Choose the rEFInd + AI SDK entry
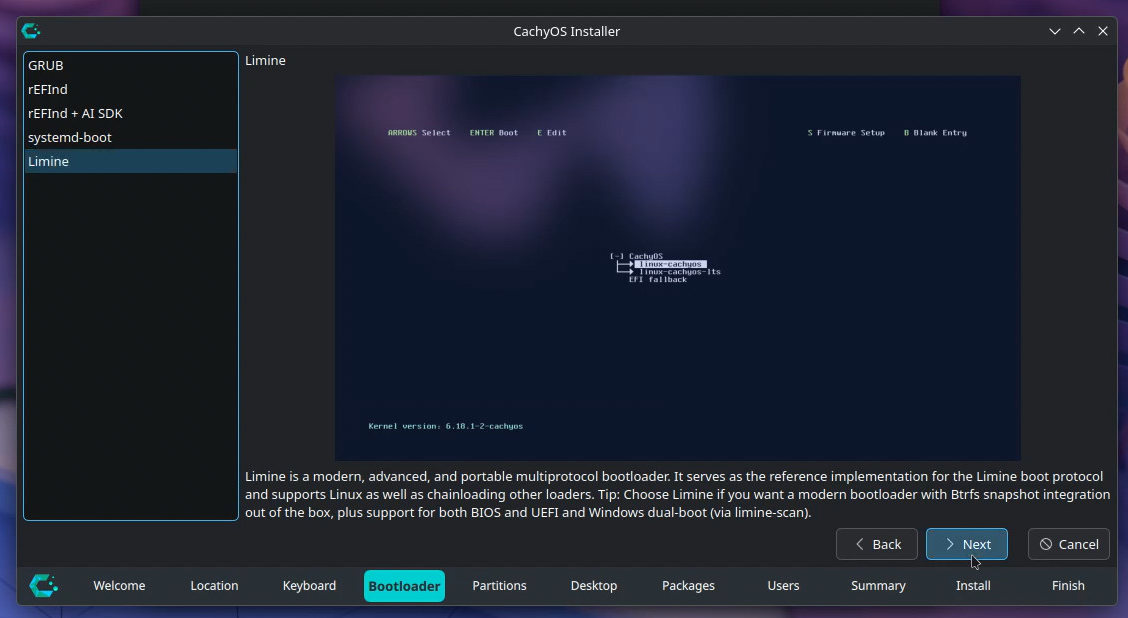Viewport: 1128px width, 618px height. (x=131, y=113)
